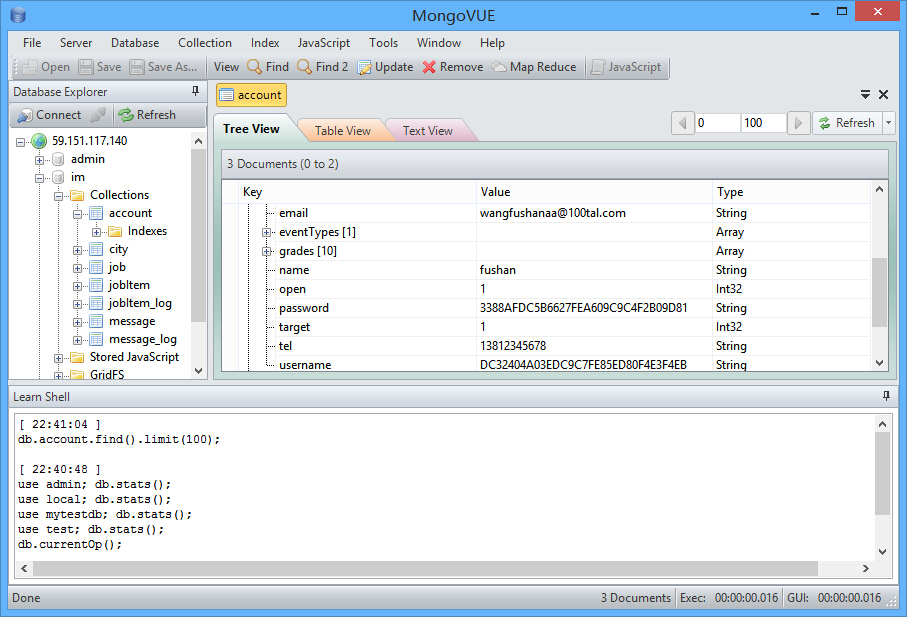Viewport: 907px width, 617px height.
Task: Switch to the Text View tab
Action: coord(427,131)
